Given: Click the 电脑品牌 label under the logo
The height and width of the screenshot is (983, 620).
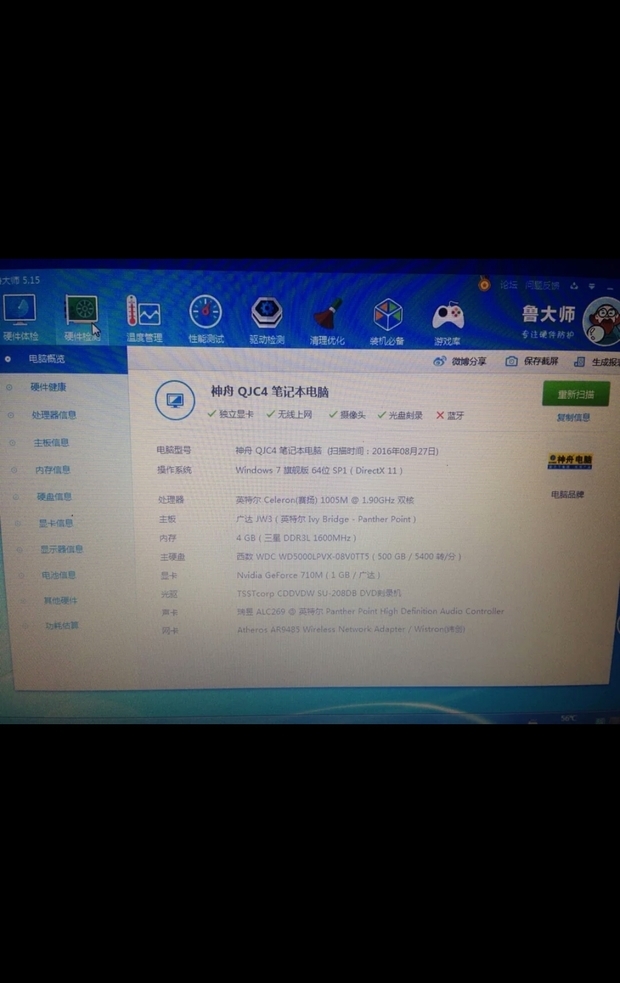Looking at the screenshot, I should coord(567,495).
